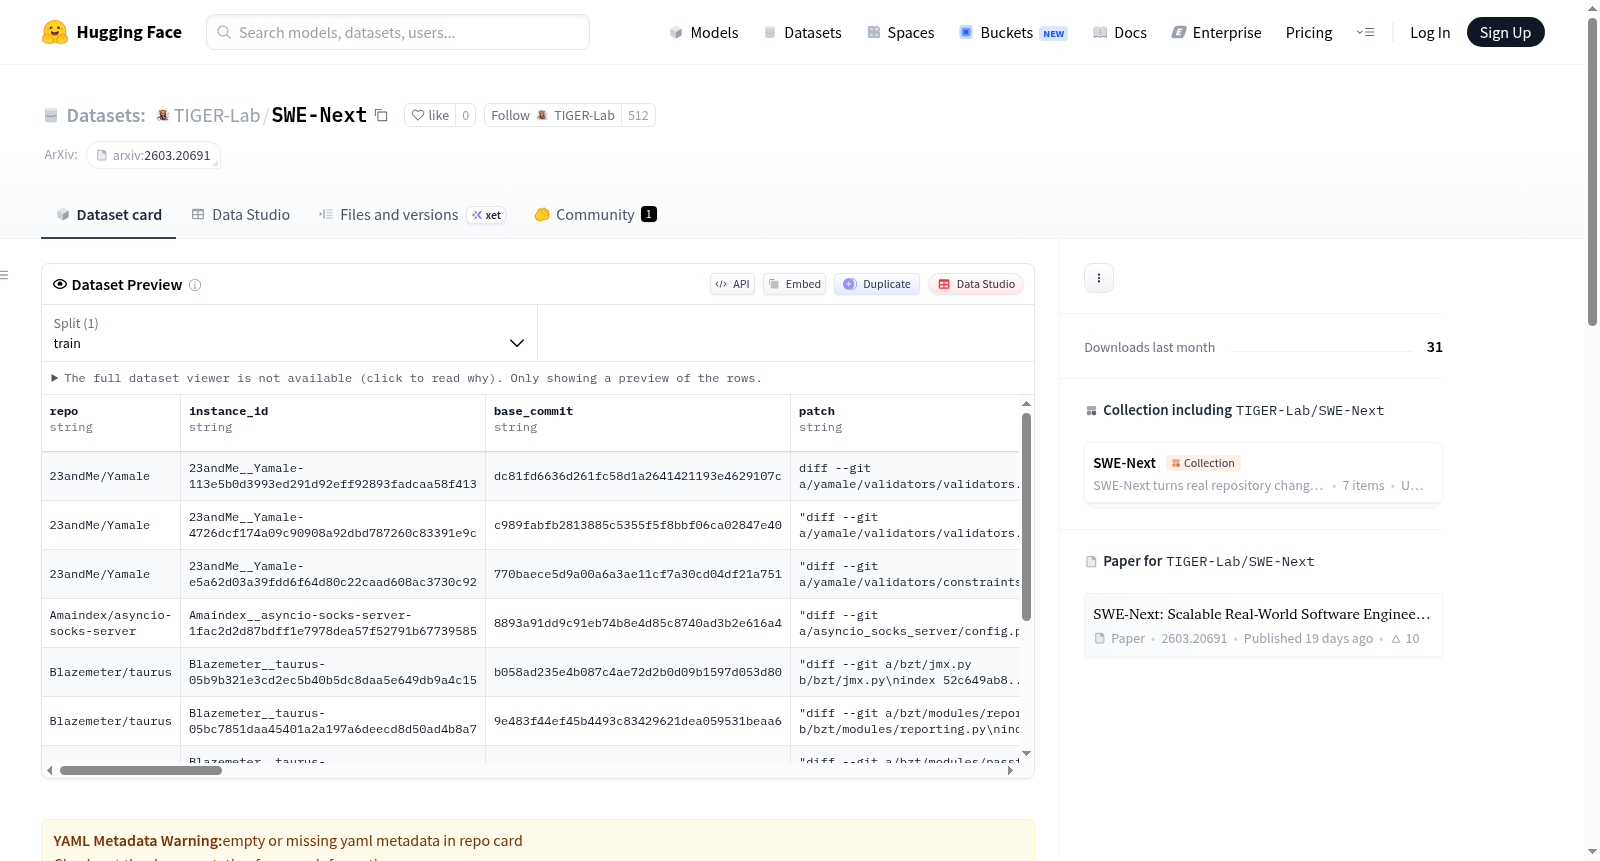The height and width of the screenshot is (861, 1600).
Task: Open Models in the top navigation
Action: [704, 32]
